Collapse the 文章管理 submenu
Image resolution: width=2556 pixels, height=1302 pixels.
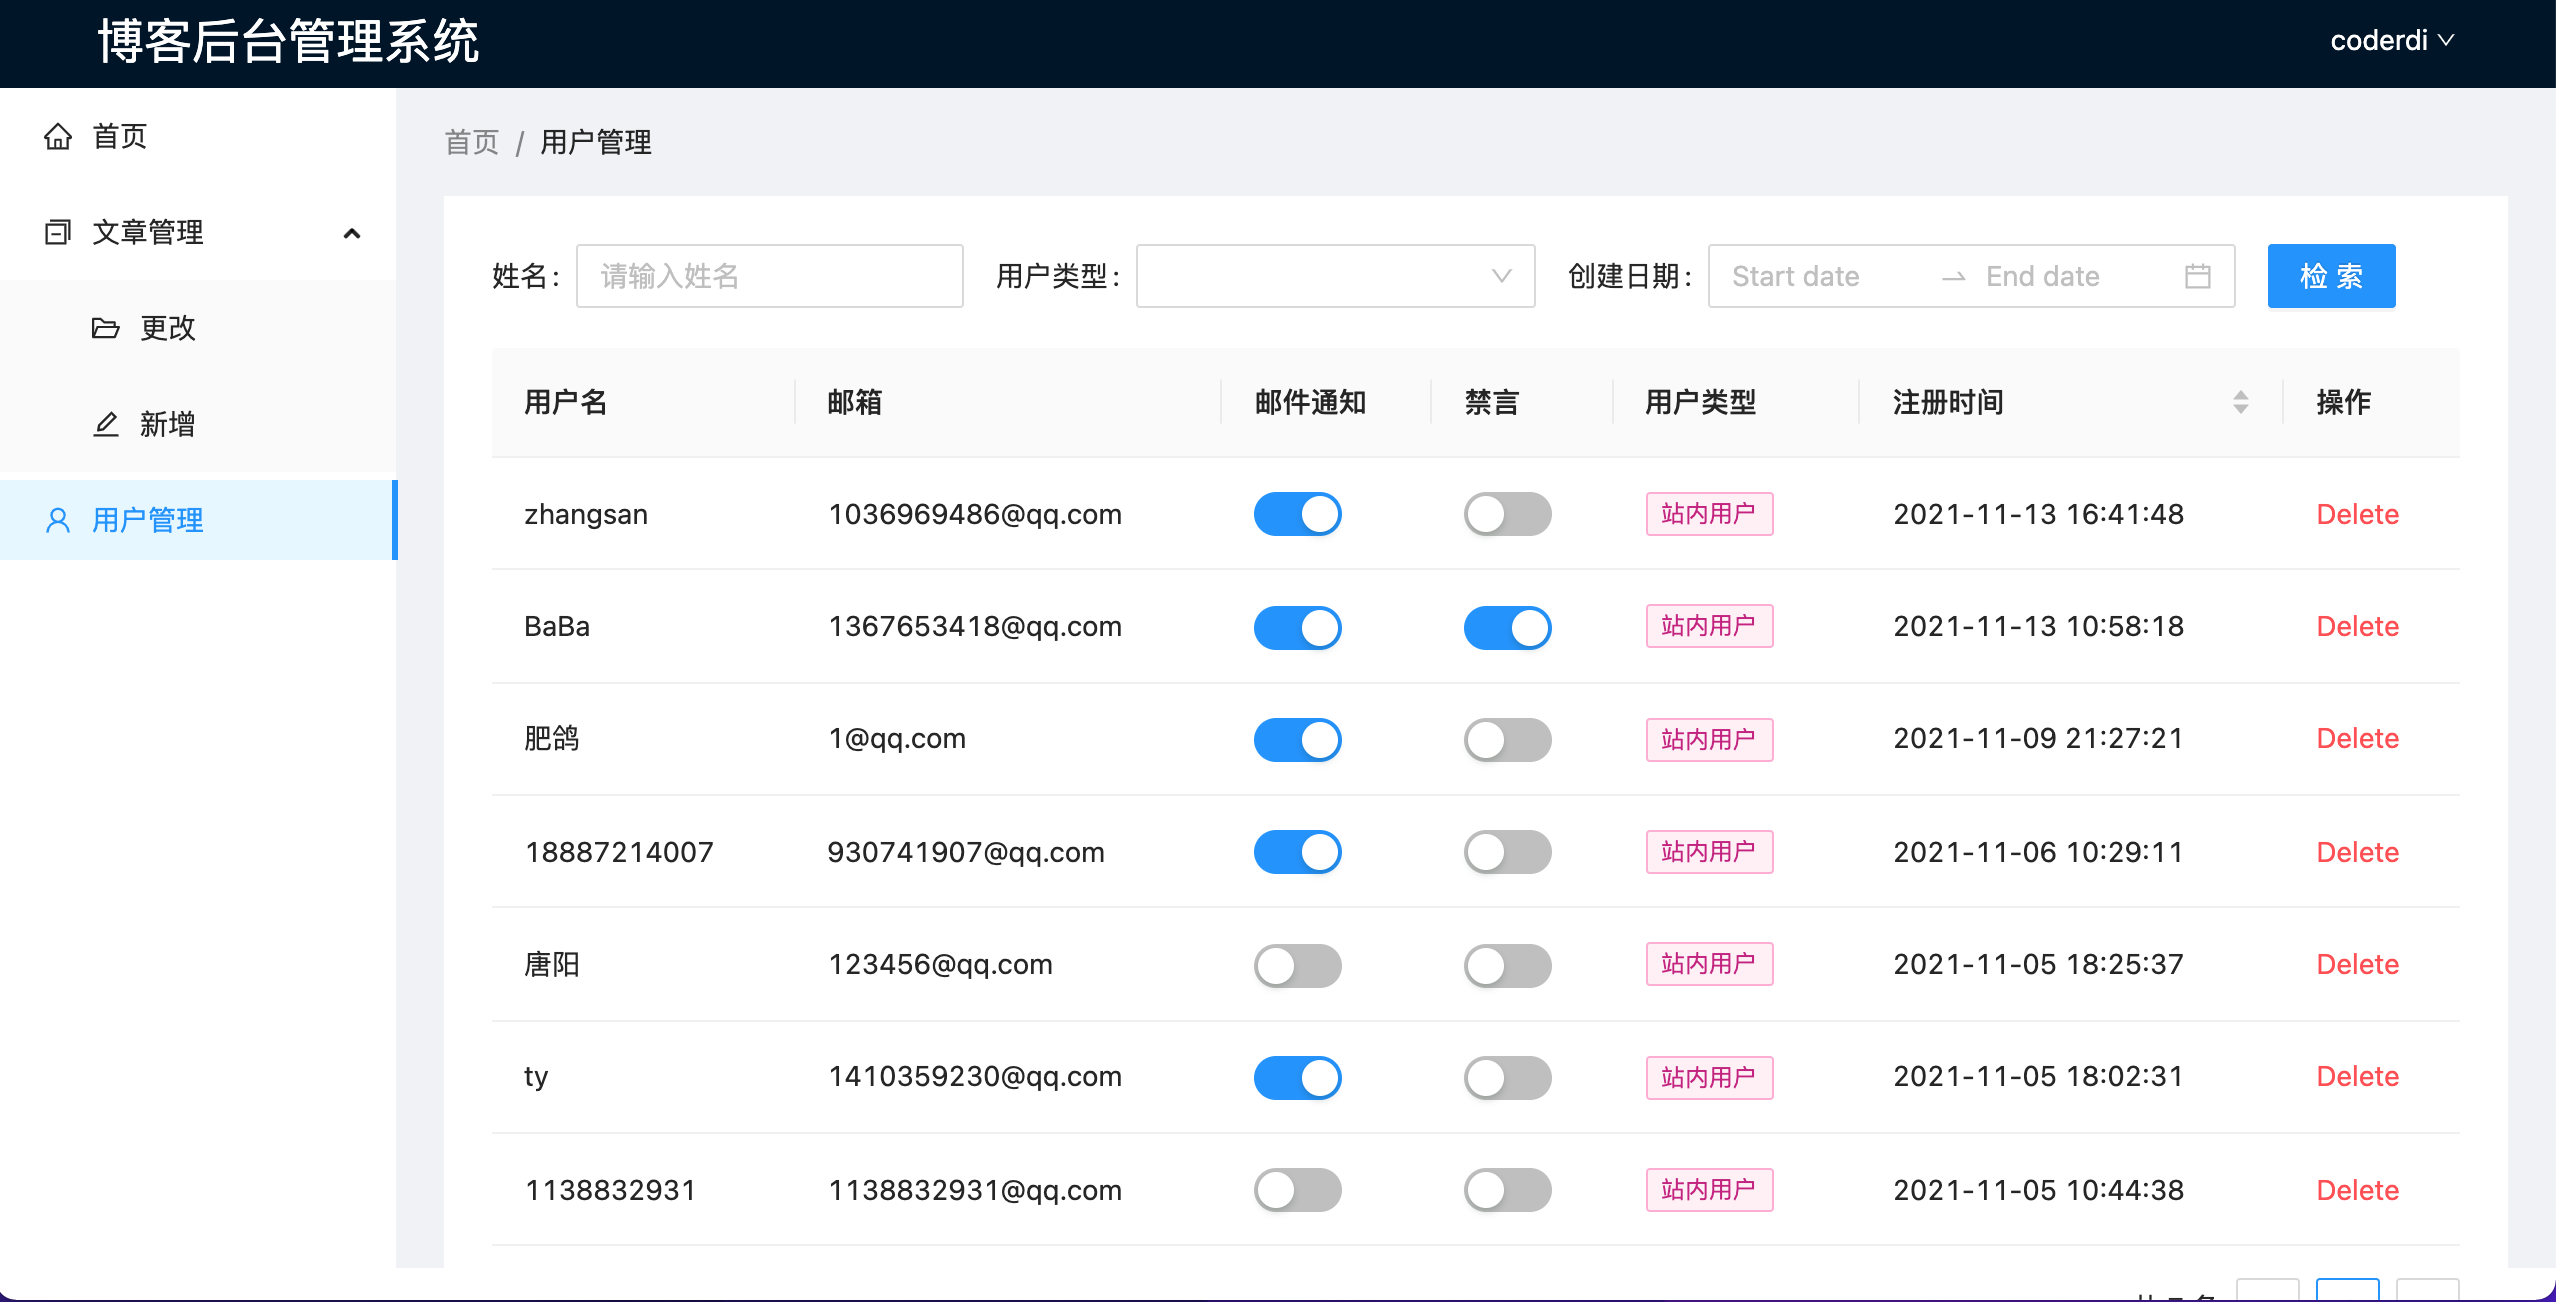tap(351, 233)
